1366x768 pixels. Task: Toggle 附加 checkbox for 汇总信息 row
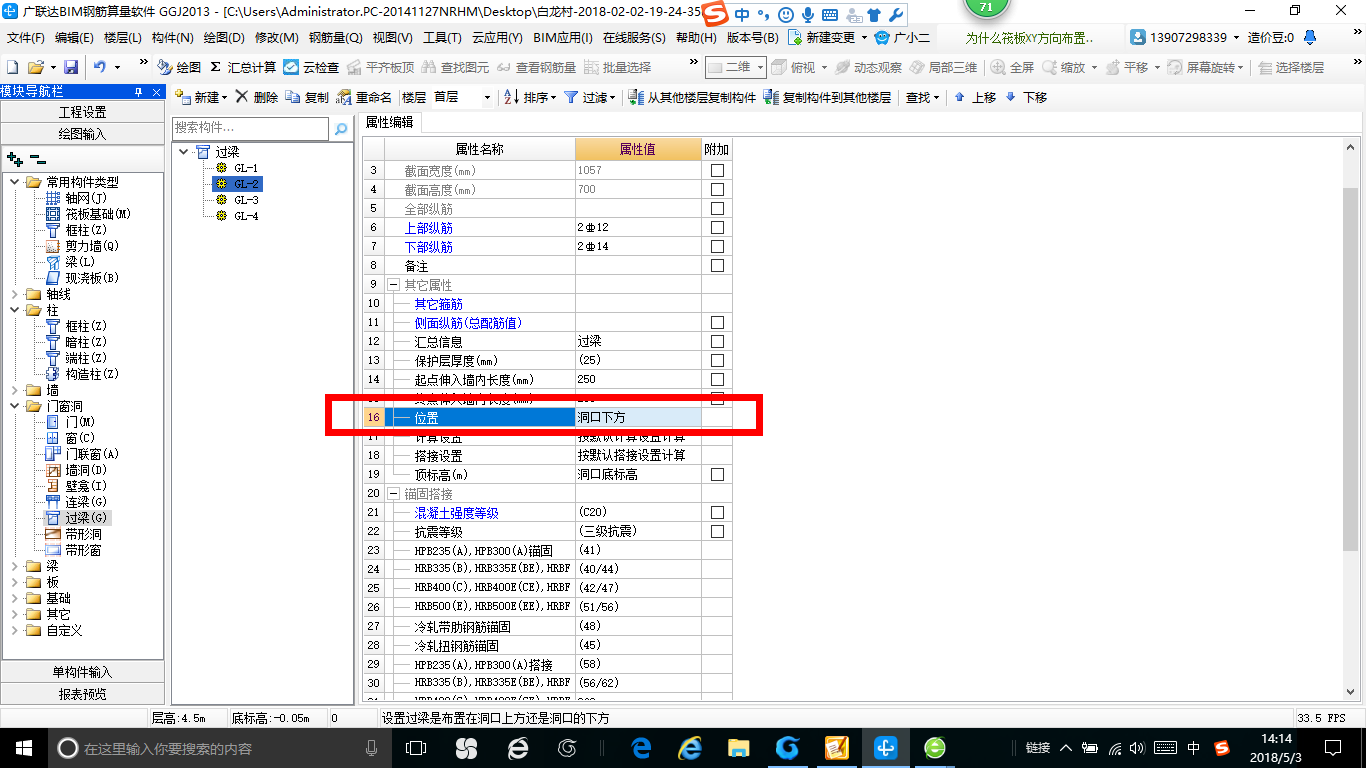[x=717, y=342]
